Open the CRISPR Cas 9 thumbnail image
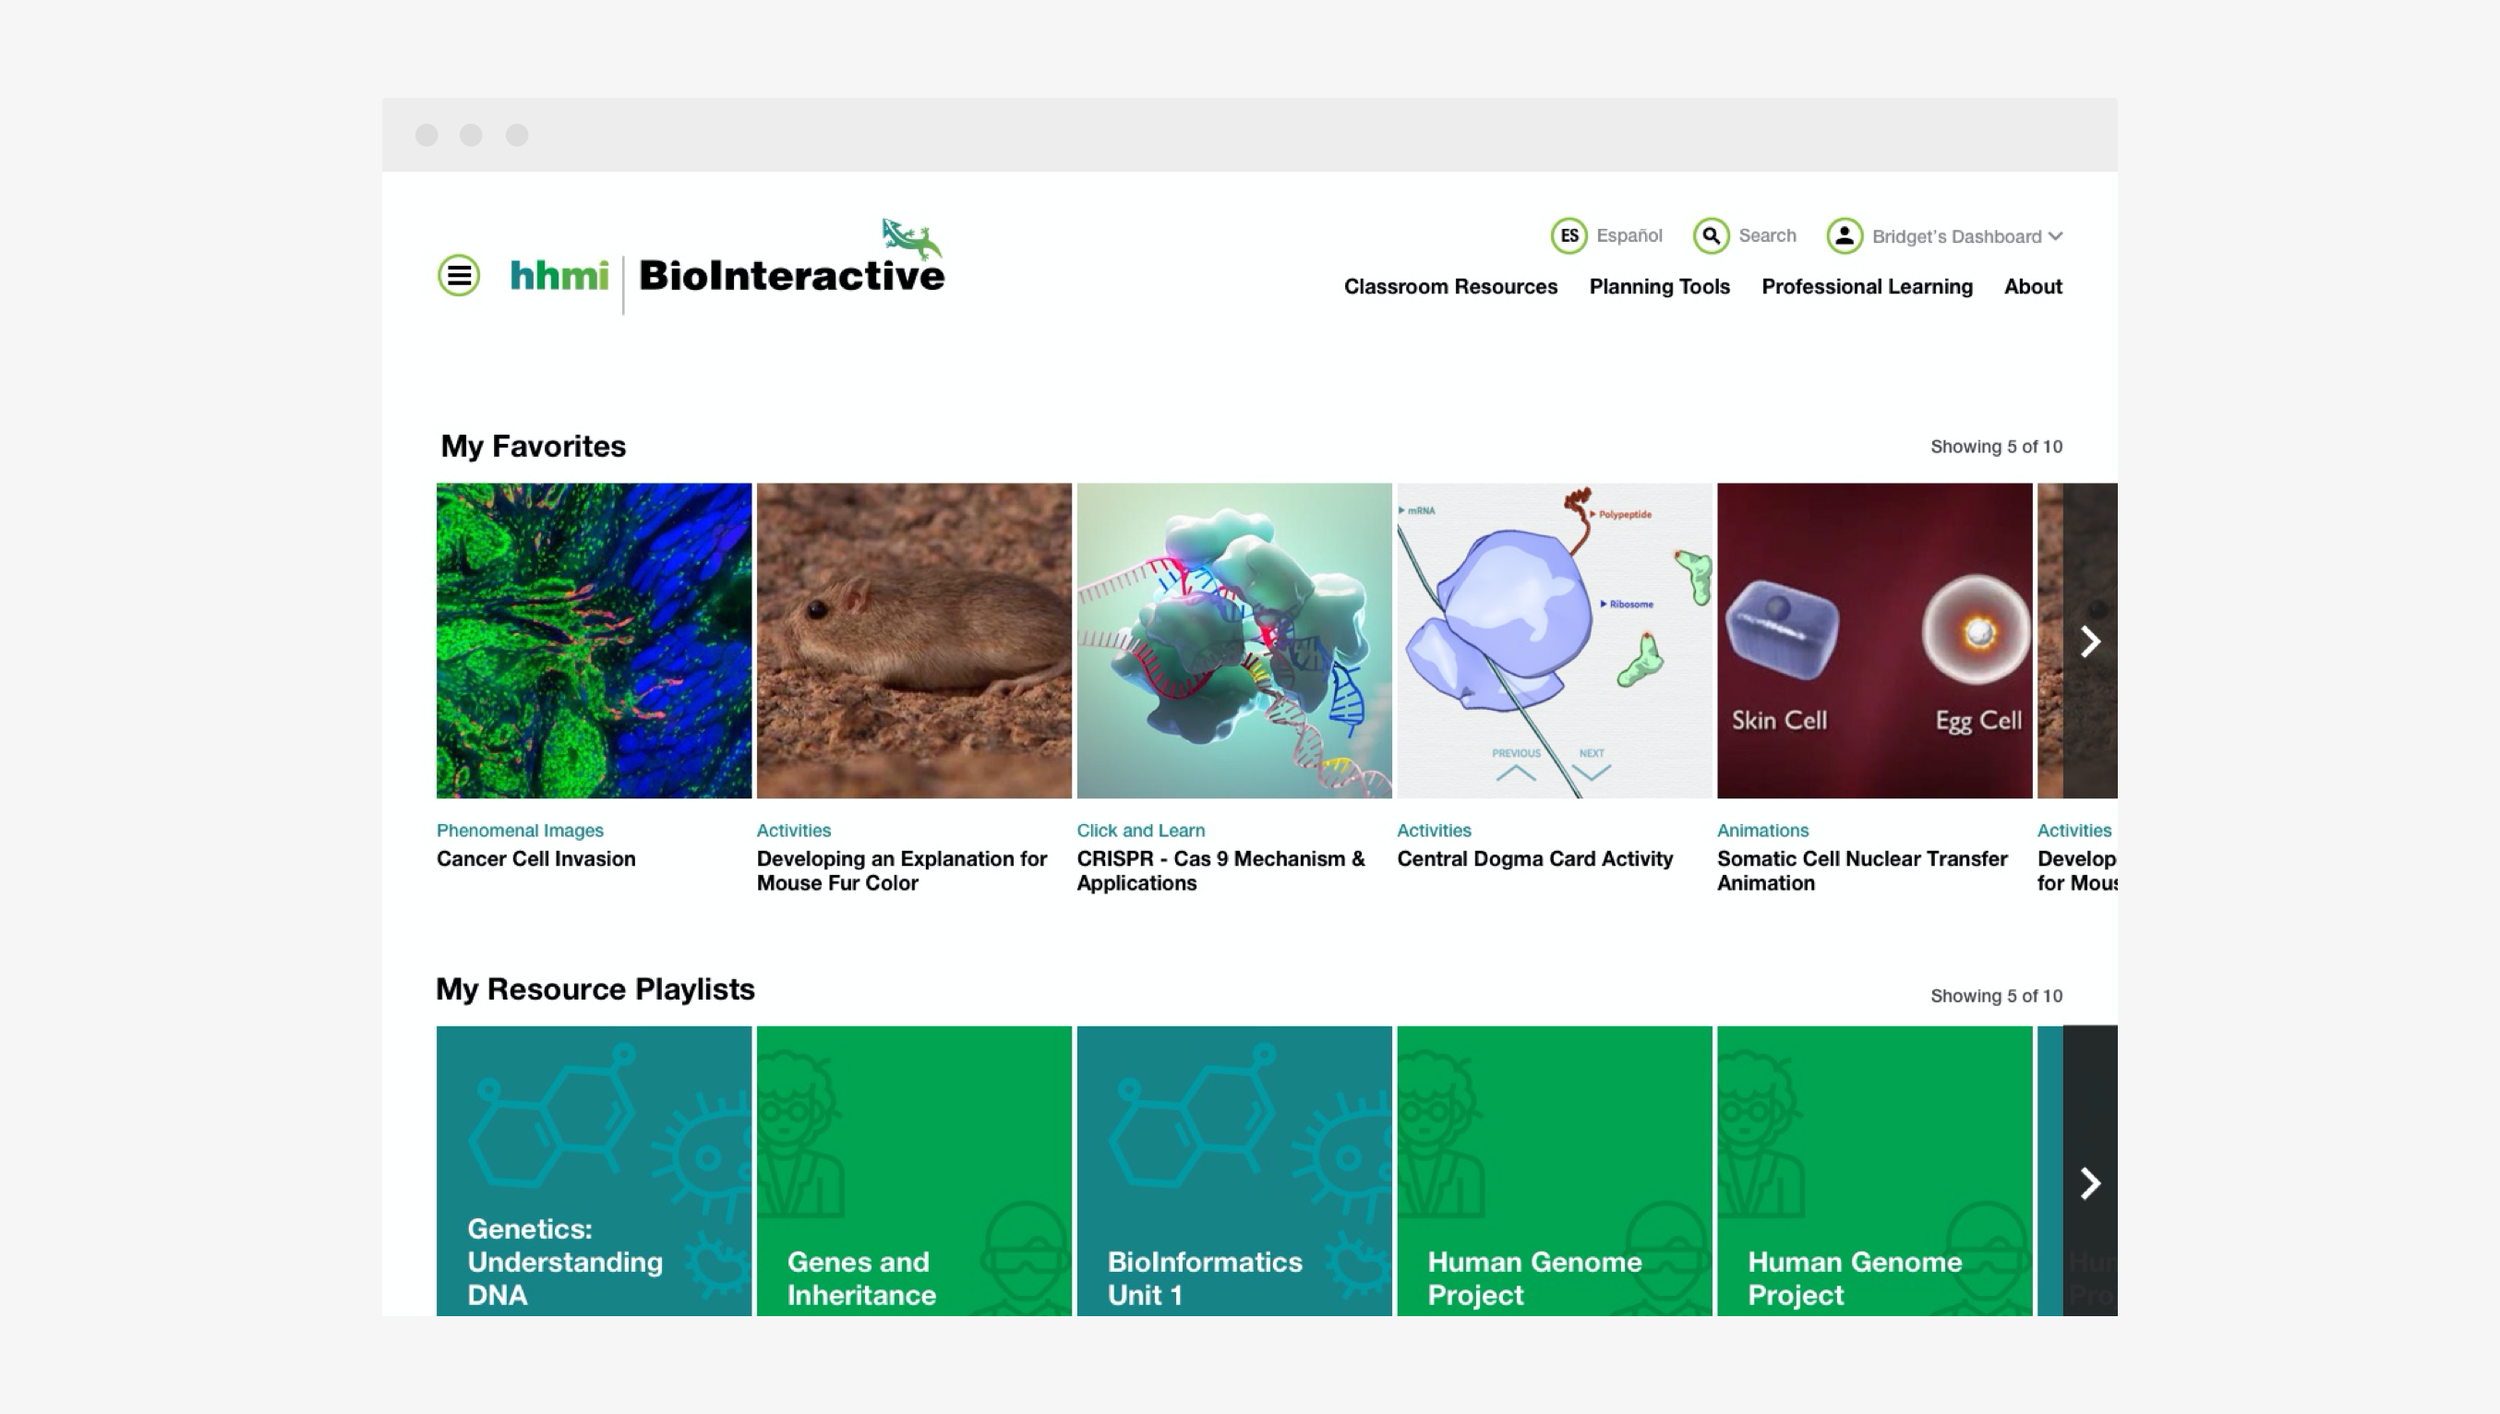Screen dimensions: 2500x1414 [x=1233, y=640]
